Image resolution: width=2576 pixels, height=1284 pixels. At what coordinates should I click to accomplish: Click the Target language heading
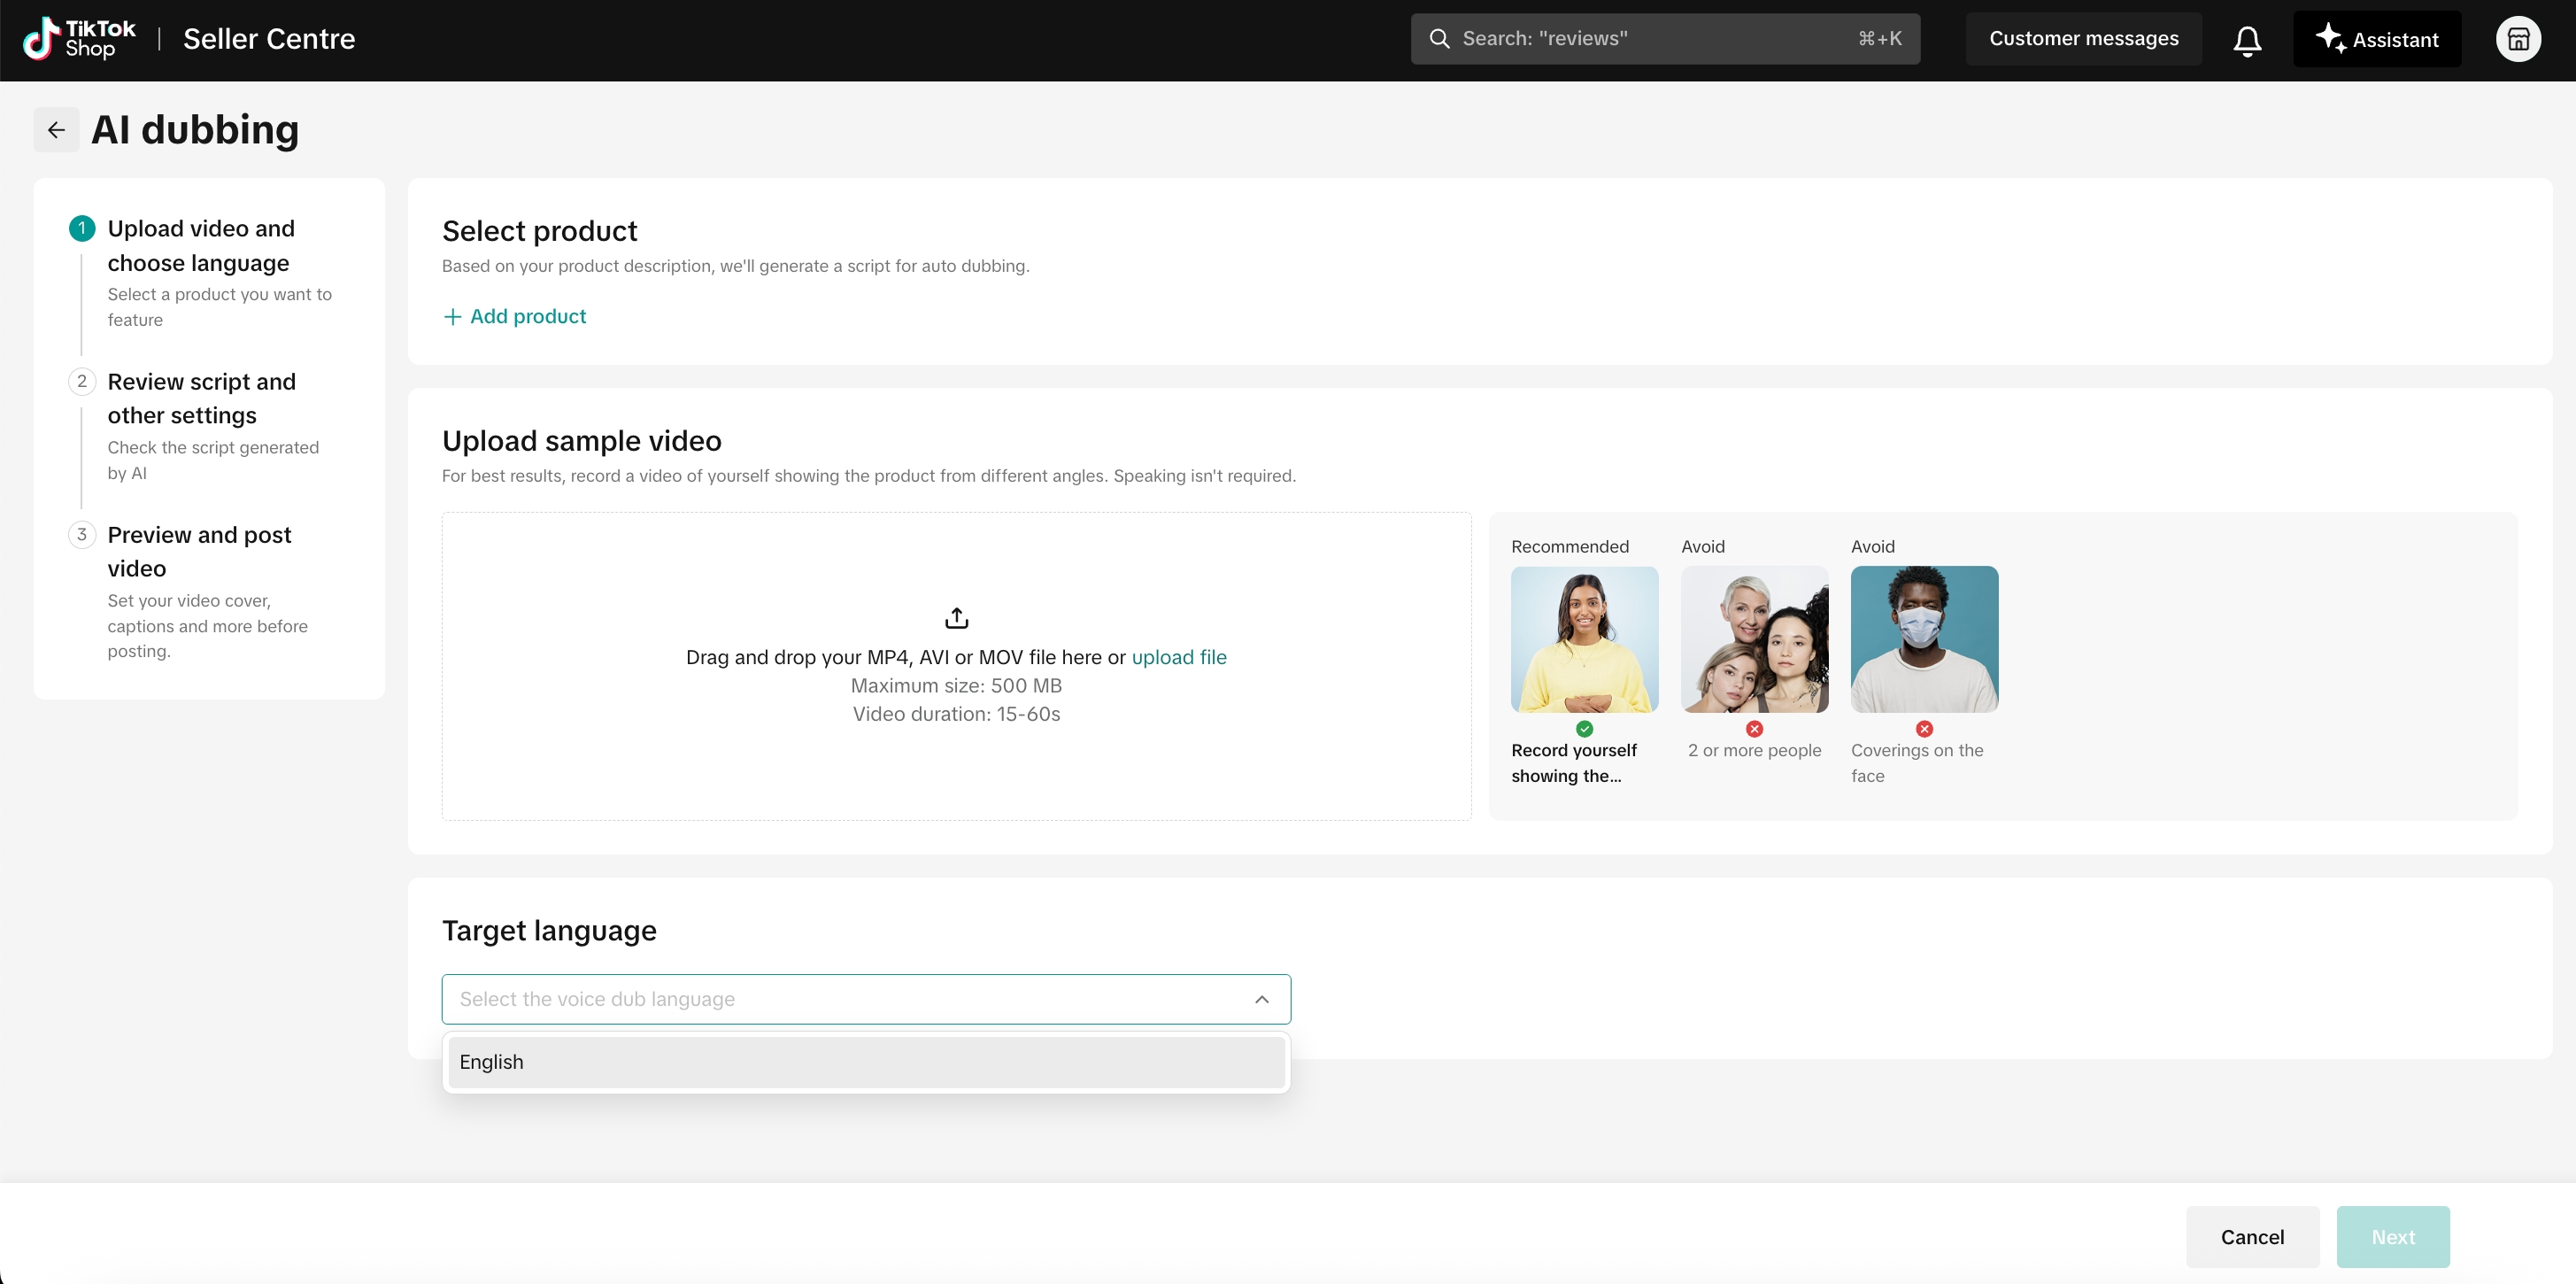[549, 931]
